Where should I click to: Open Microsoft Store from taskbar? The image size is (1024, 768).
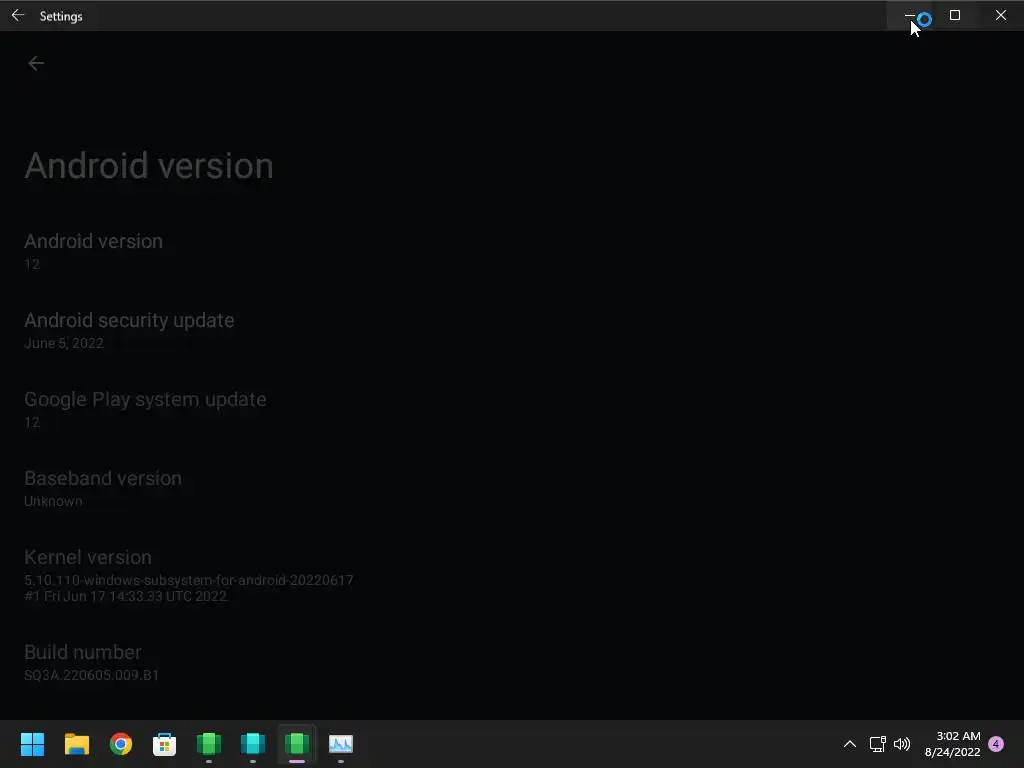coord(165,744)
